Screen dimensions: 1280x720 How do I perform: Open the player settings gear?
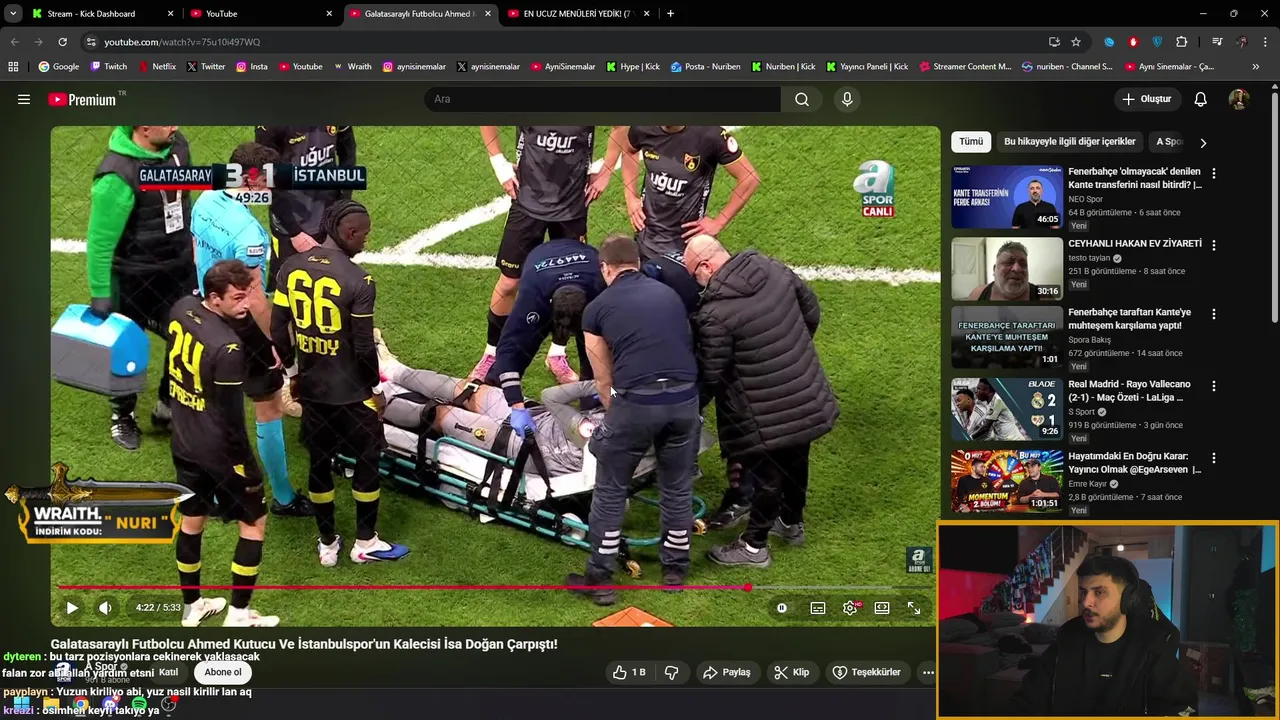(850, 607)
